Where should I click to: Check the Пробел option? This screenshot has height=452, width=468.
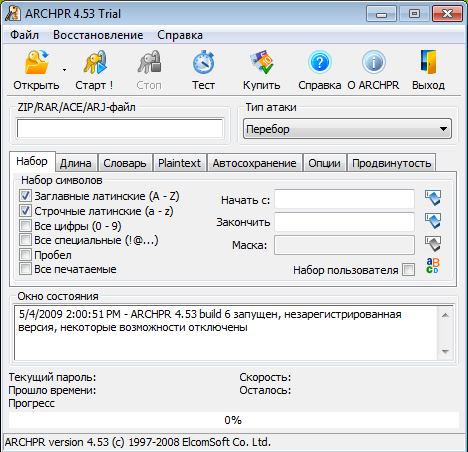click(x=25, y=255)
